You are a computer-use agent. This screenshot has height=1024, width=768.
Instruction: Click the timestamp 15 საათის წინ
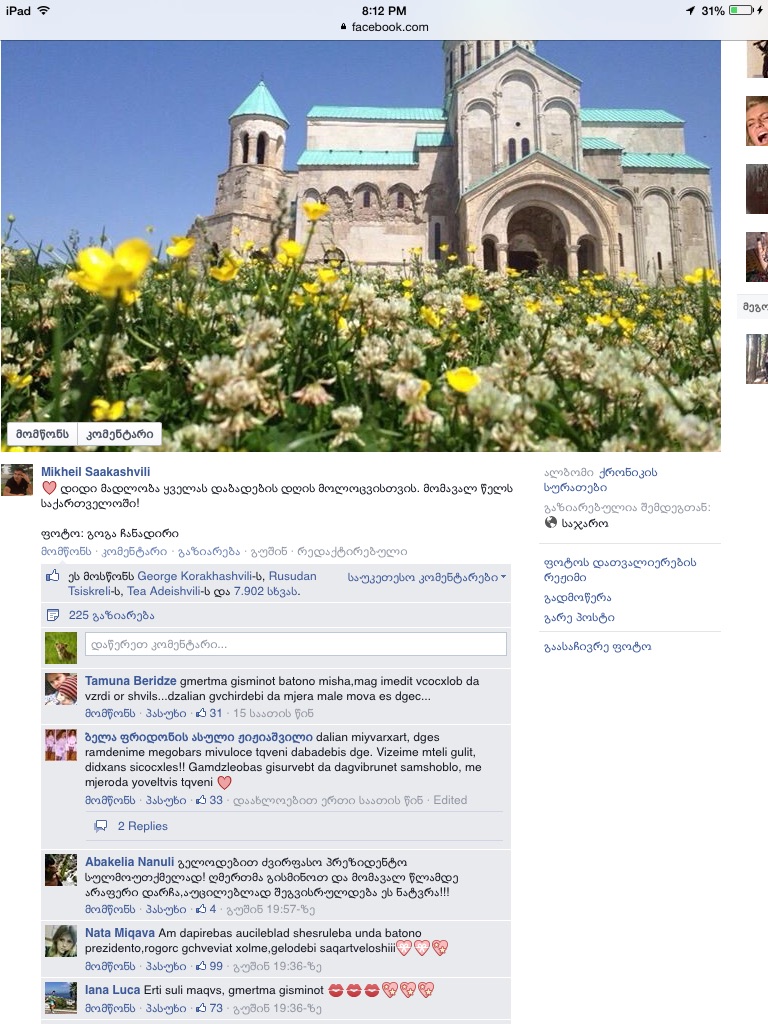click(273, 713)
